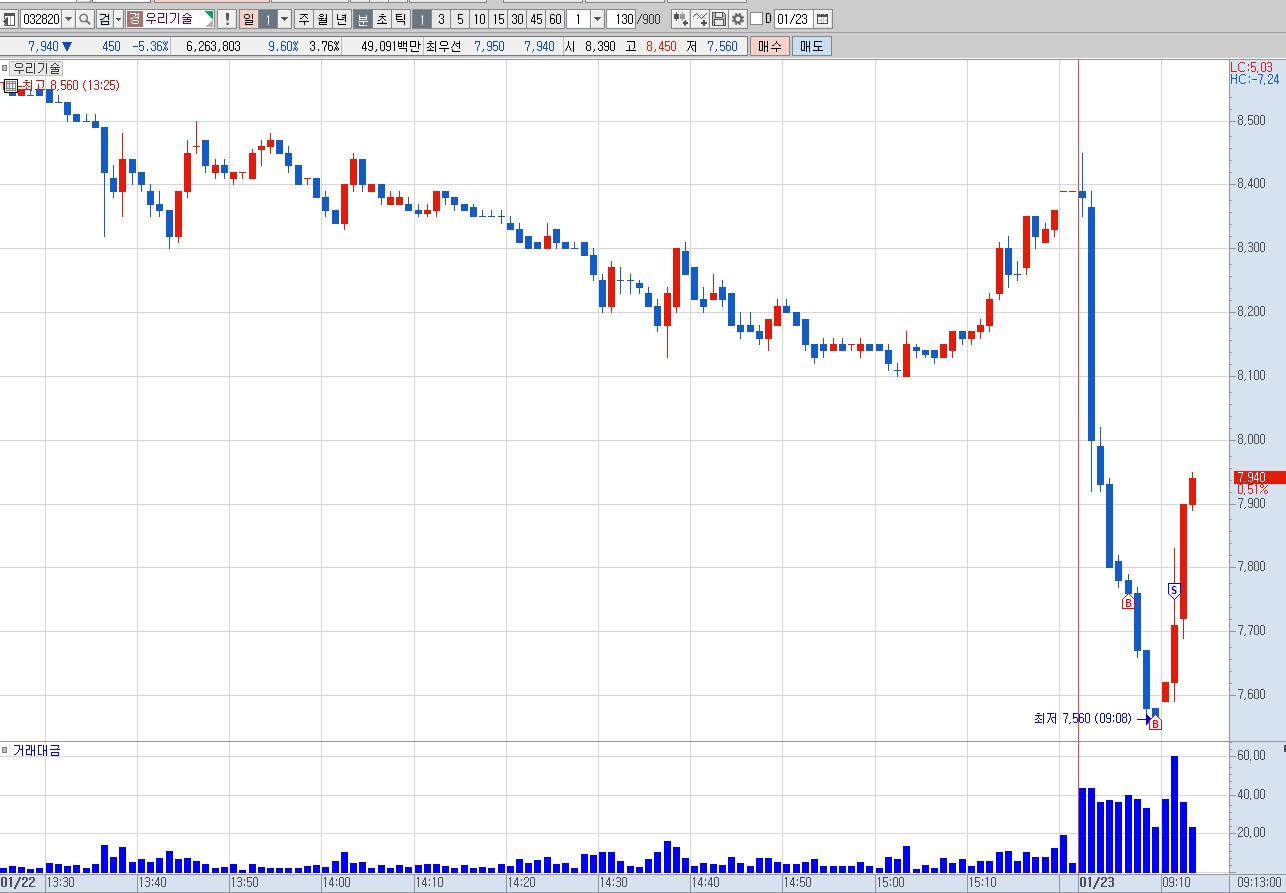Viewport: 1286px width, 893px height.
Task: Expand the stock code 032820 dropdown
Action: [x=67, y=19]
